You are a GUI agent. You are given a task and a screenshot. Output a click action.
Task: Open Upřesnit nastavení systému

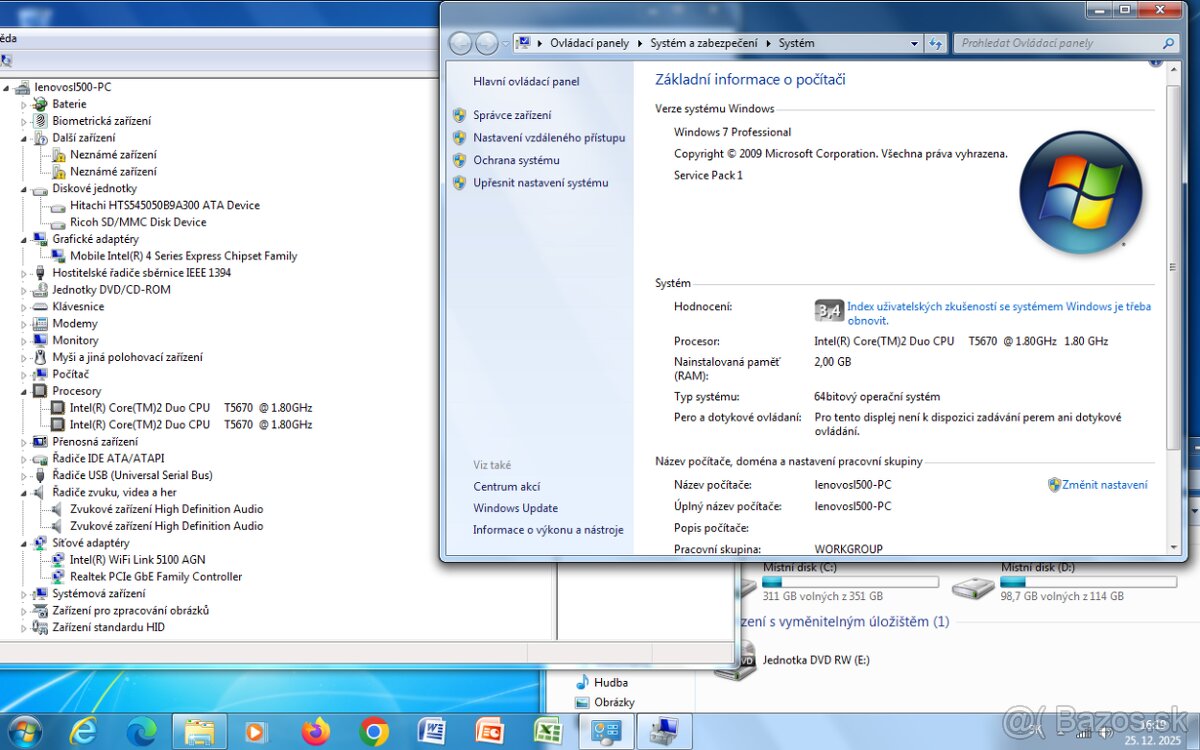541,183
